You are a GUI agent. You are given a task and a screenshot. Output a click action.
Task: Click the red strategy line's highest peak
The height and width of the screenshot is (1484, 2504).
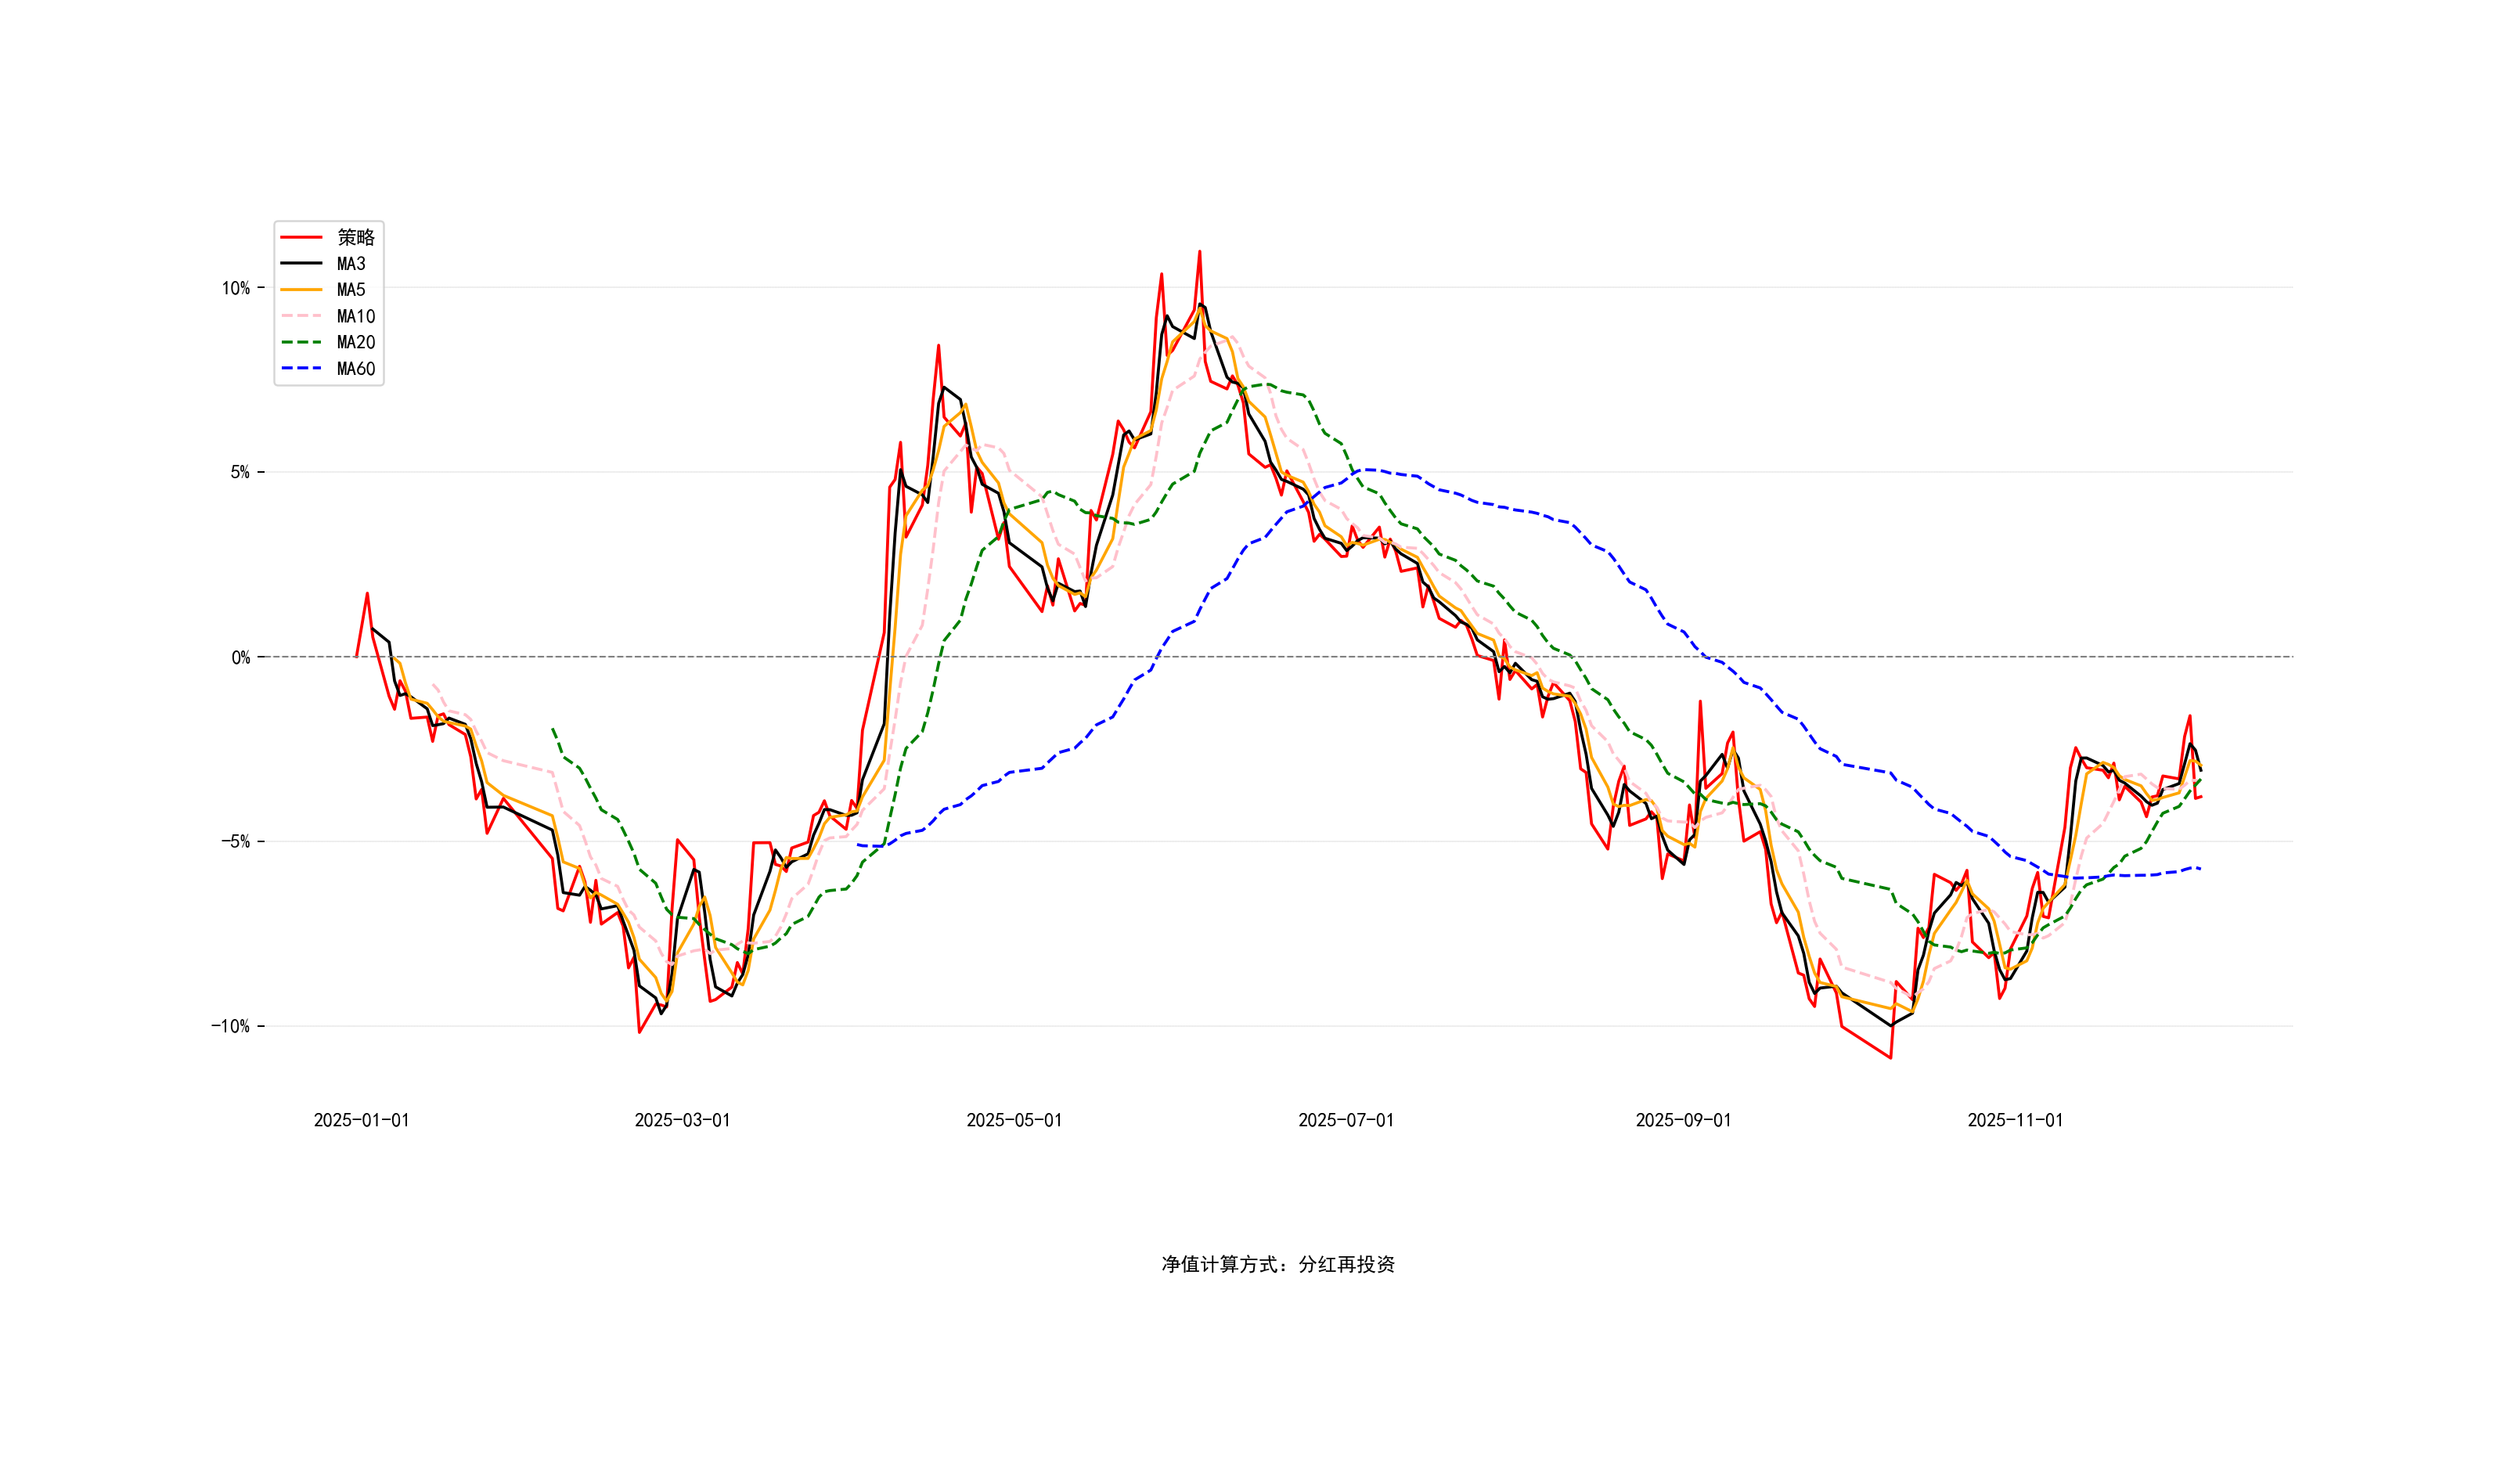1200,252
